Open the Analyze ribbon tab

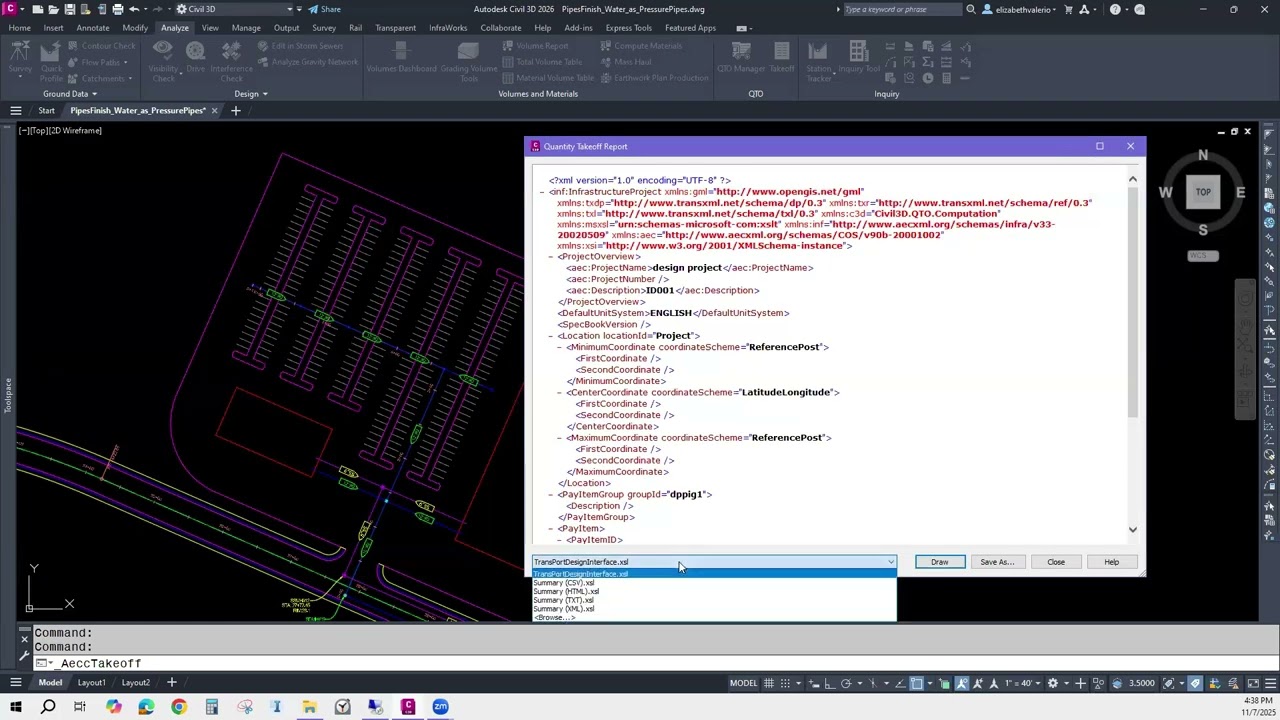point(175,28)
